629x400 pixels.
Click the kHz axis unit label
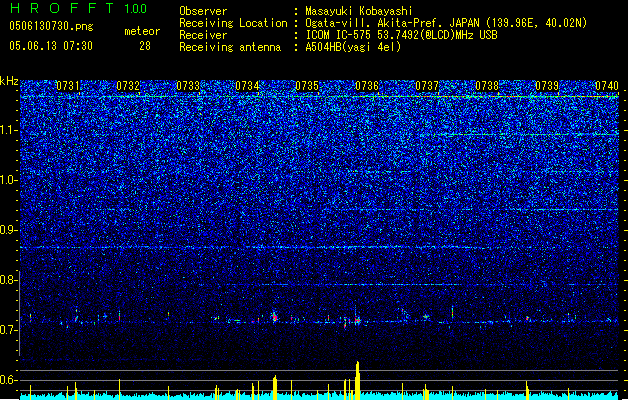pos(9,81)
